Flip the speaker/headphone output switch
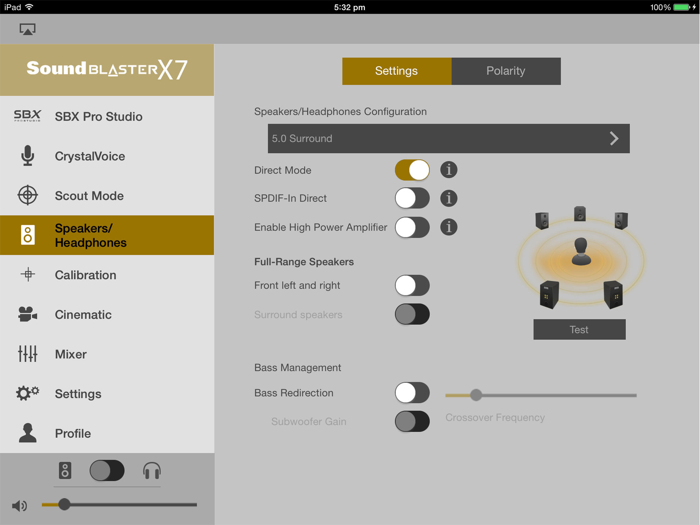700x525 pixels. point(107,471)
